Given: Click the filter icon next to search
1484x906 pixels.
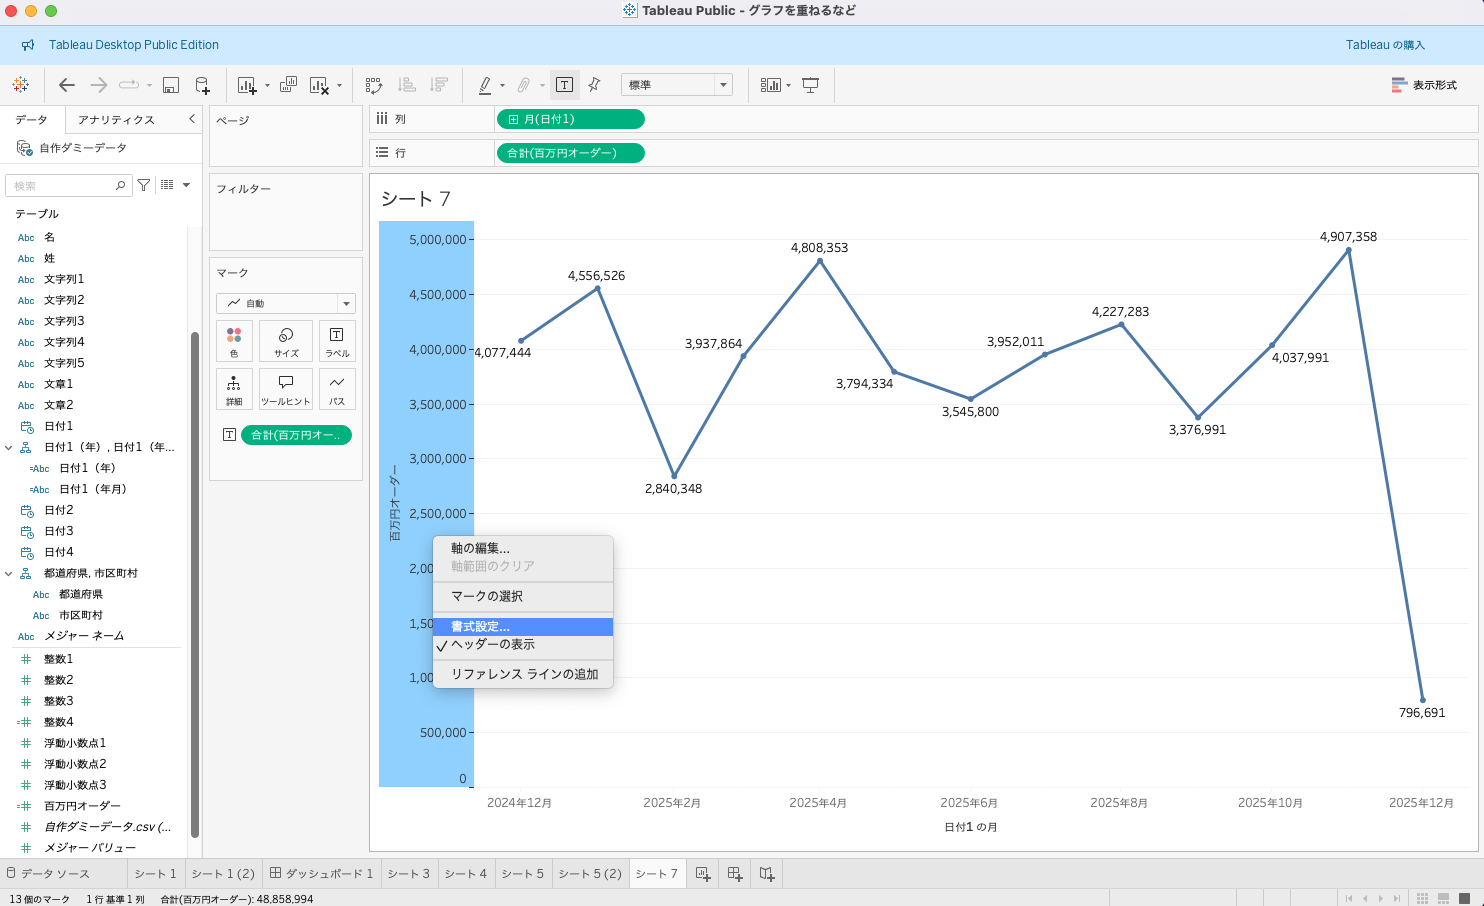Looking at the screenshot, I should point(144,185).
